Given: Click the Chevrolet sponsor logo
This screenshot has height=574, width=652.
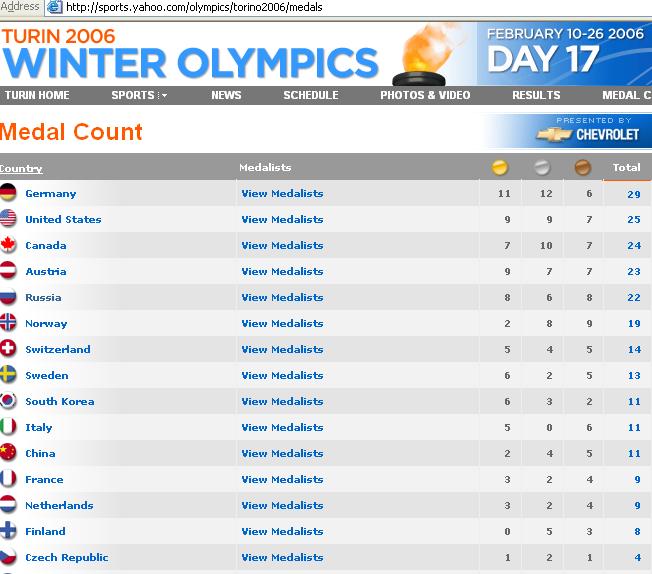Looking at the screenshot, I should [x=587, y=134].
